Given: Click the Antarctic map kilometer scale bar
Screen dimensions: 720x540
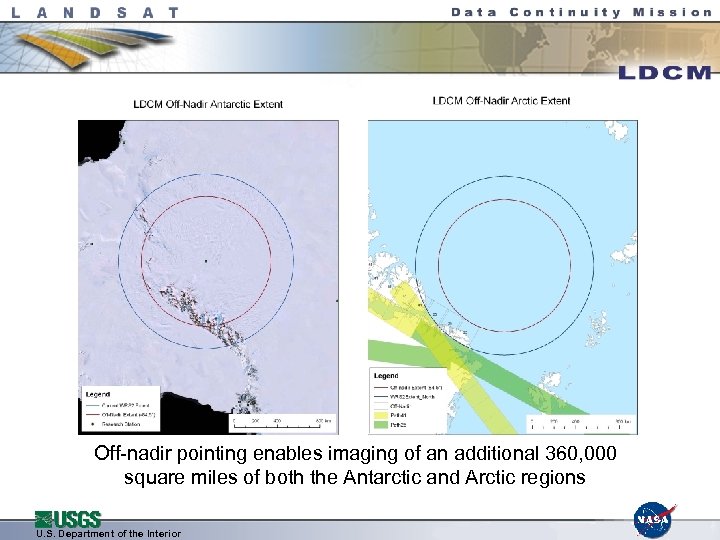Looking at the screenshot, I should 282,423.
